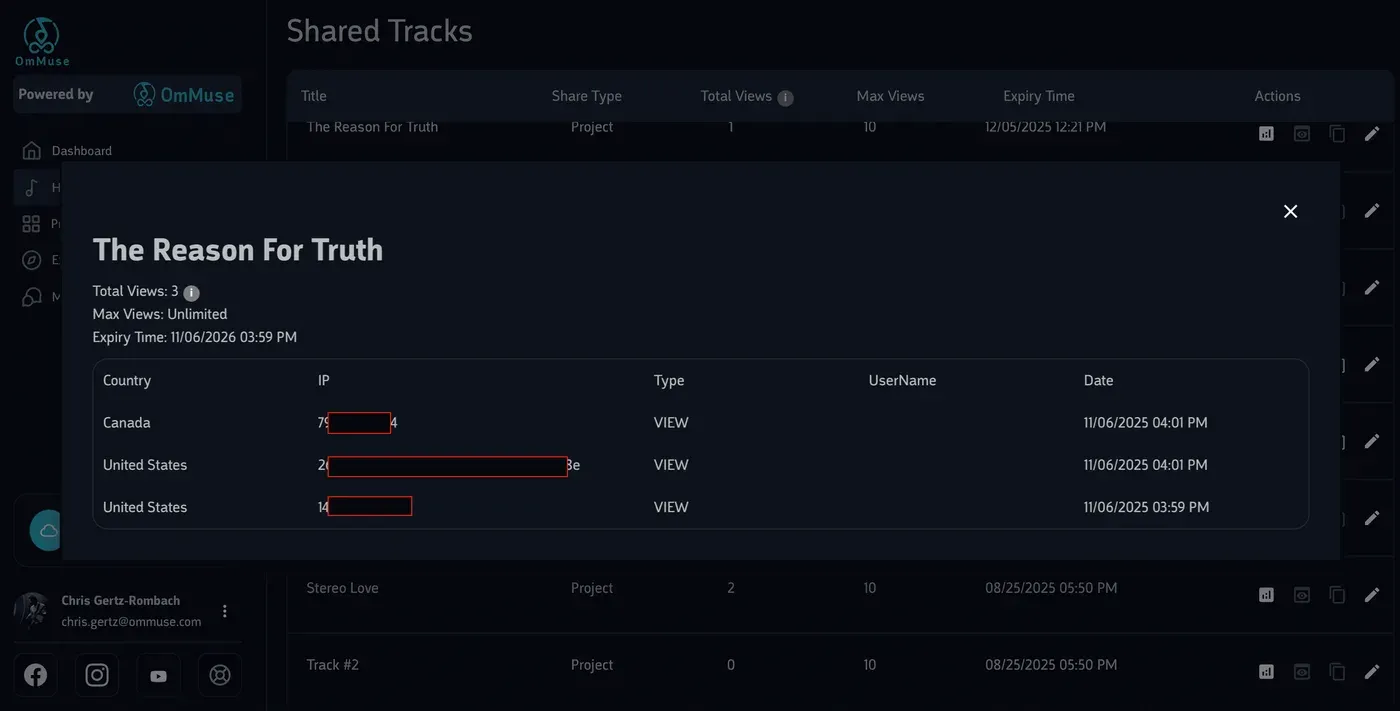This screenshot has width=1400, height=711.
Task: Open the help lifebuoy icon
Action: (220, 675)
